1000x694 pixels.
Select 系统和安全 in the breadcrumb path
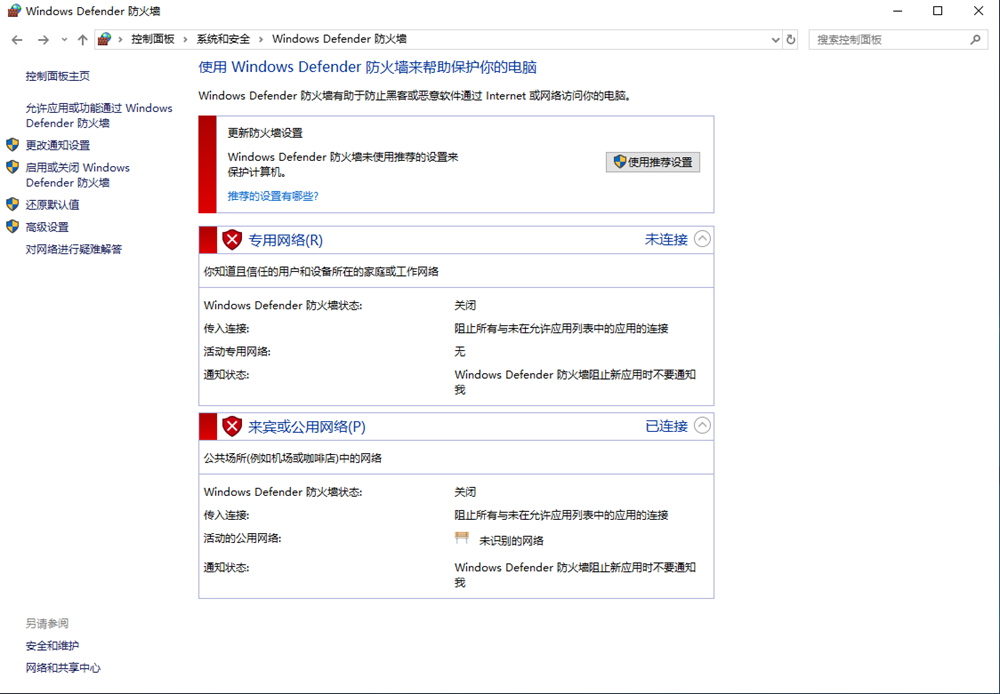pos(223,39)
